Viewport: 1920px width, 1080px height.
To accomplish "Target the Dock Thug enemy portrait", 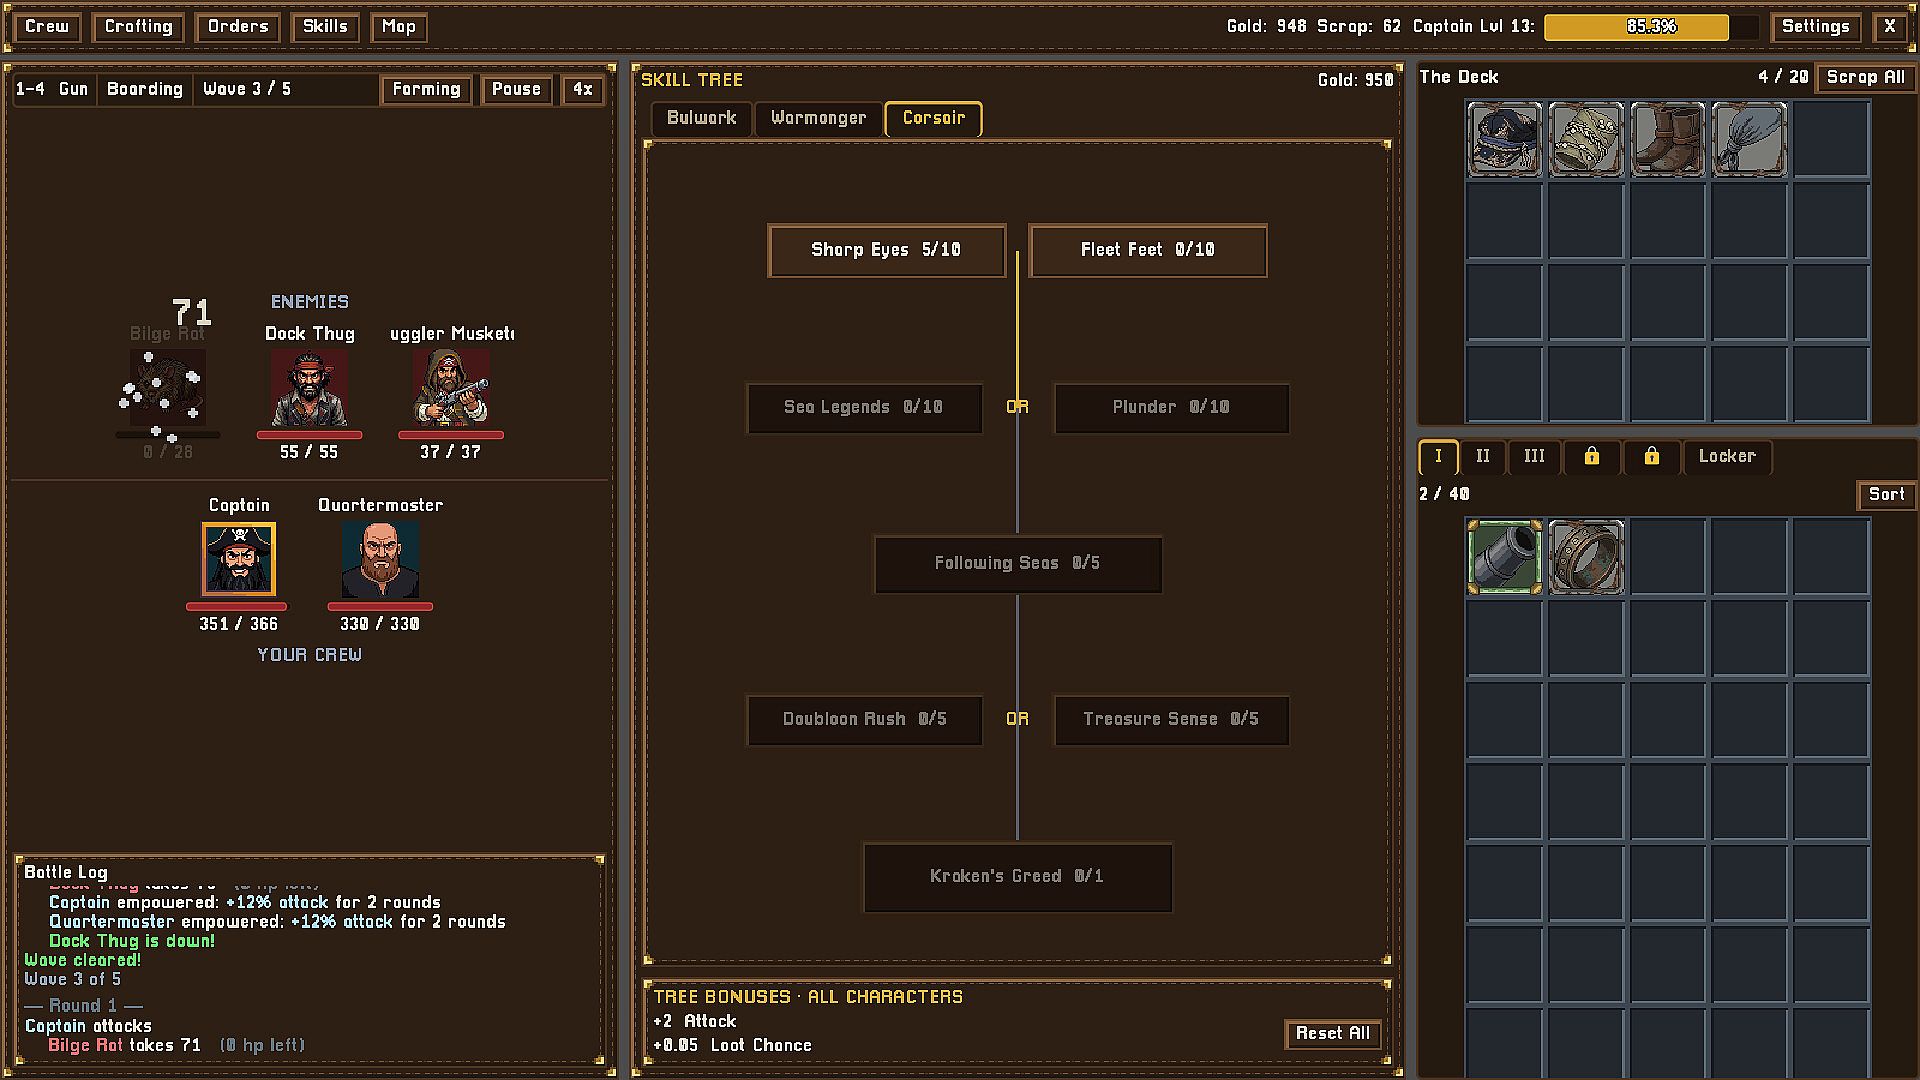I will pos(309,388).
